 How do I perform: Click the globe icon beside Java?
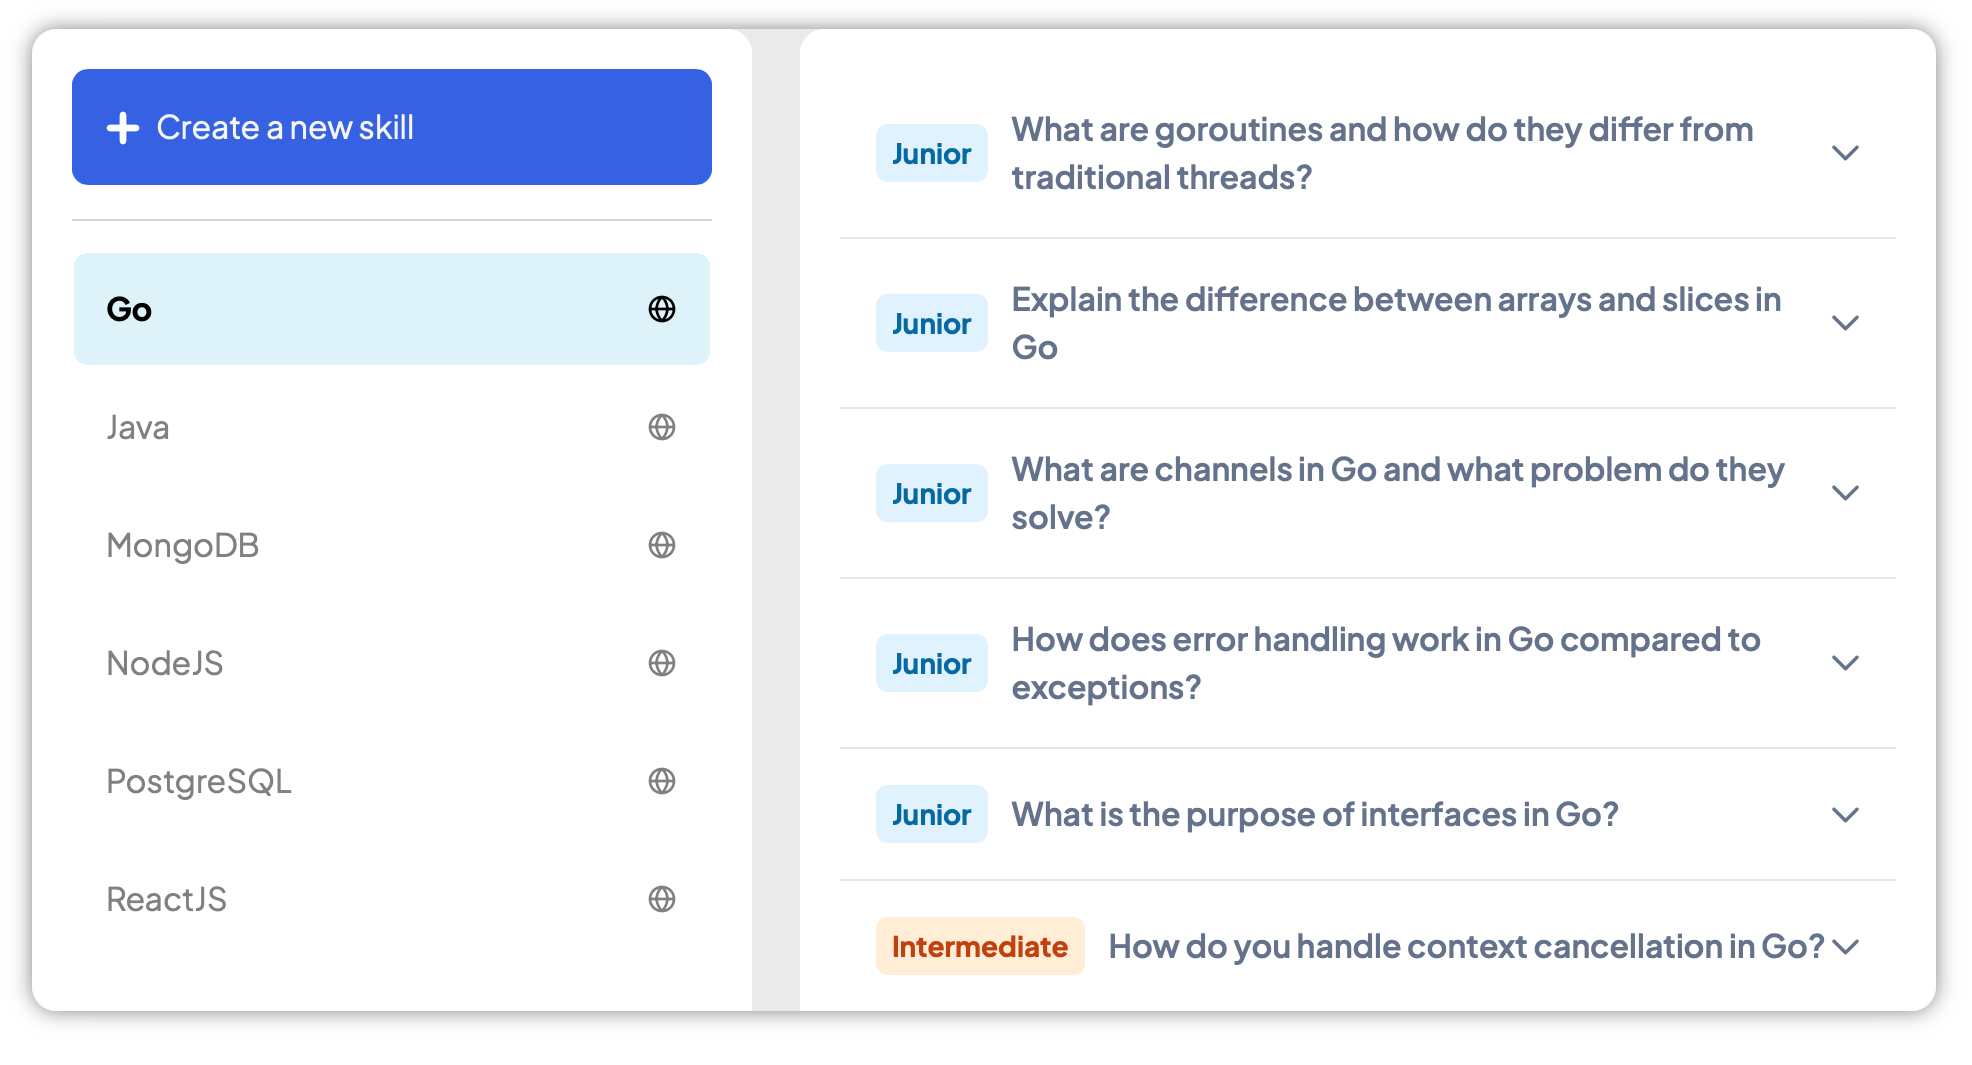point(662,427)
